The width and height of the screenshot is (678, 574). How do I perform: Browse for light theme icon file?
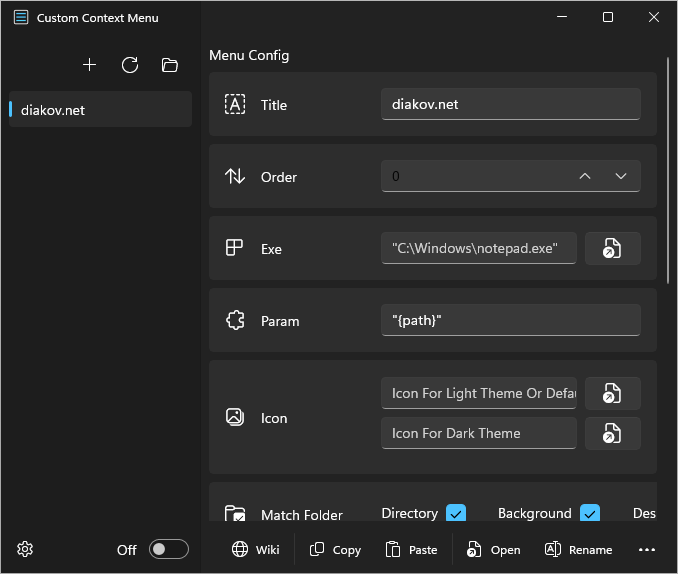click(x=612, y=394)
